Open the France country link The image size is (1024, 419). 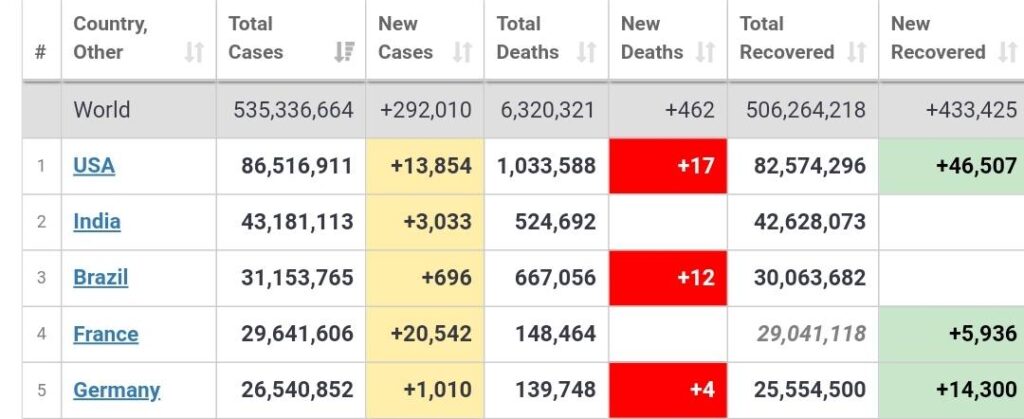105,334
